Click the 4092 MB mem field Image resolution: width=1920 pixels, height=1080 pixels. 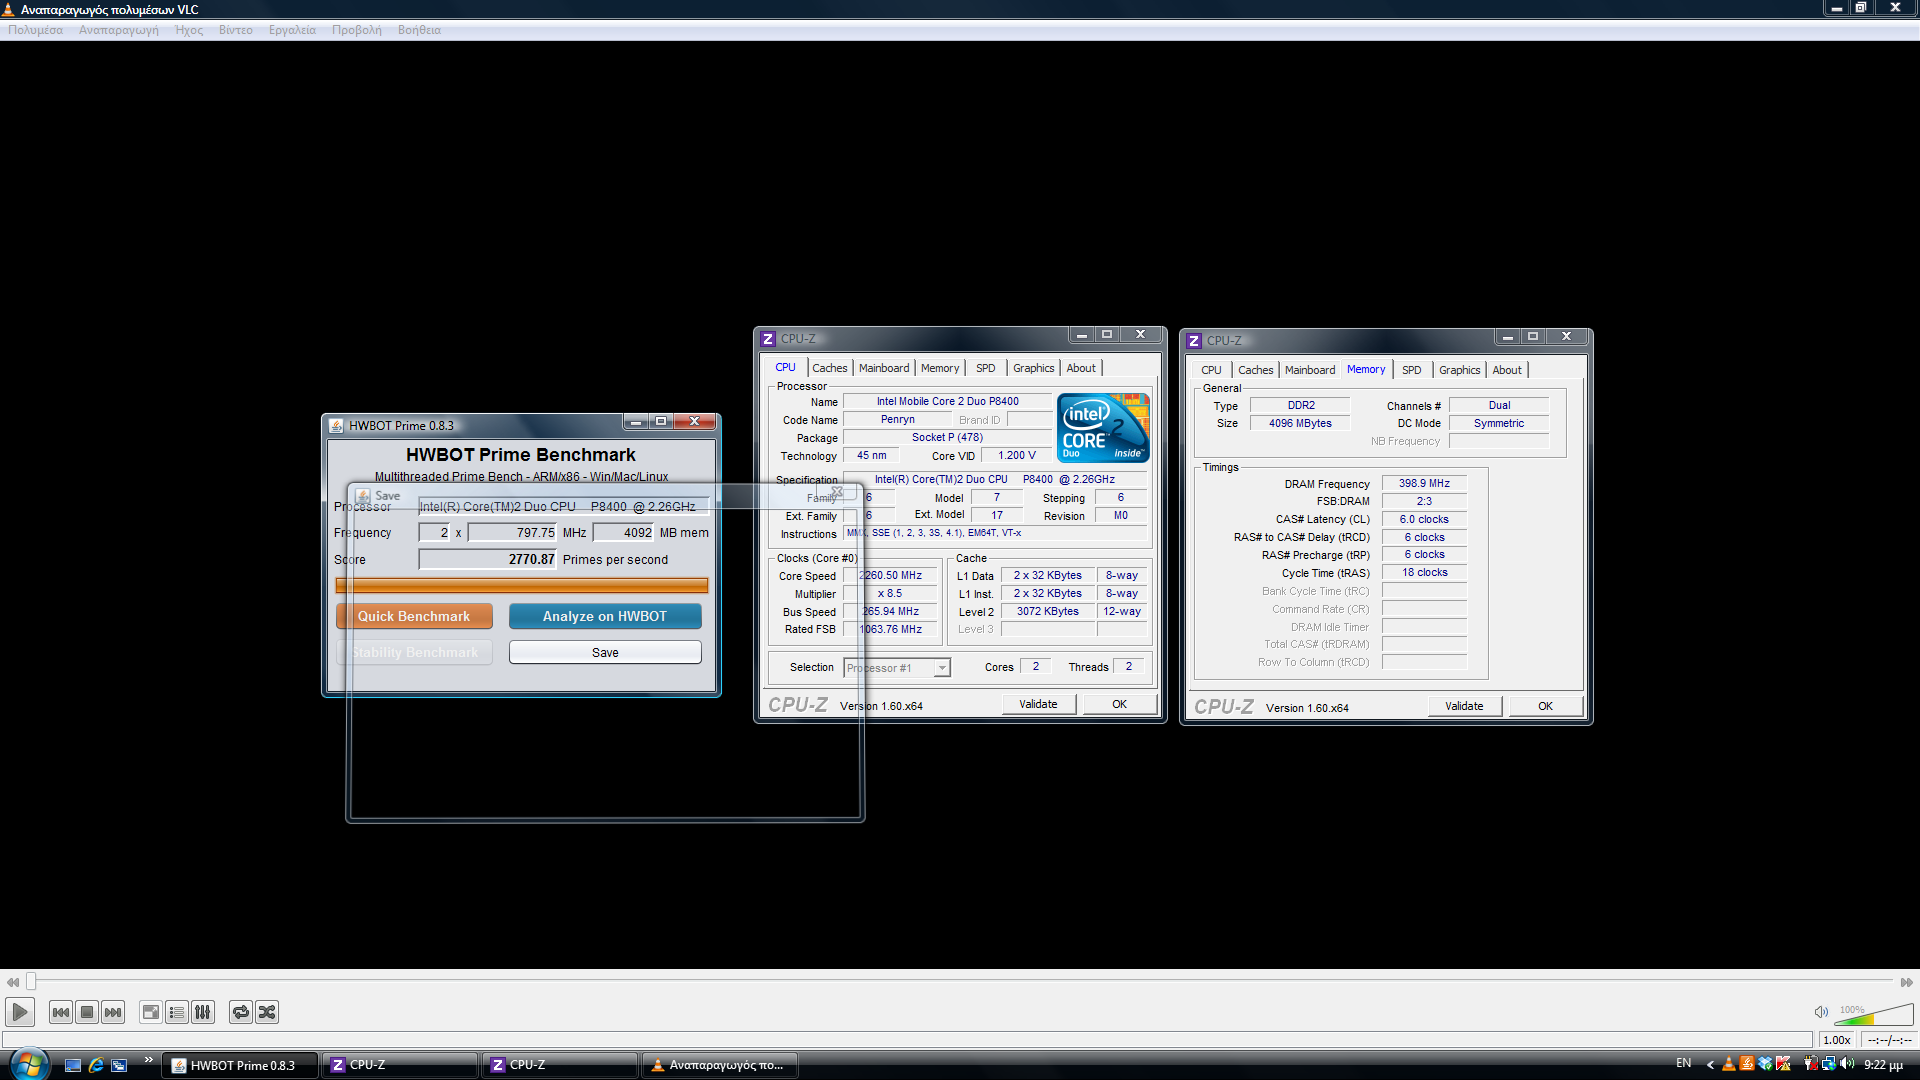[624, 533]
